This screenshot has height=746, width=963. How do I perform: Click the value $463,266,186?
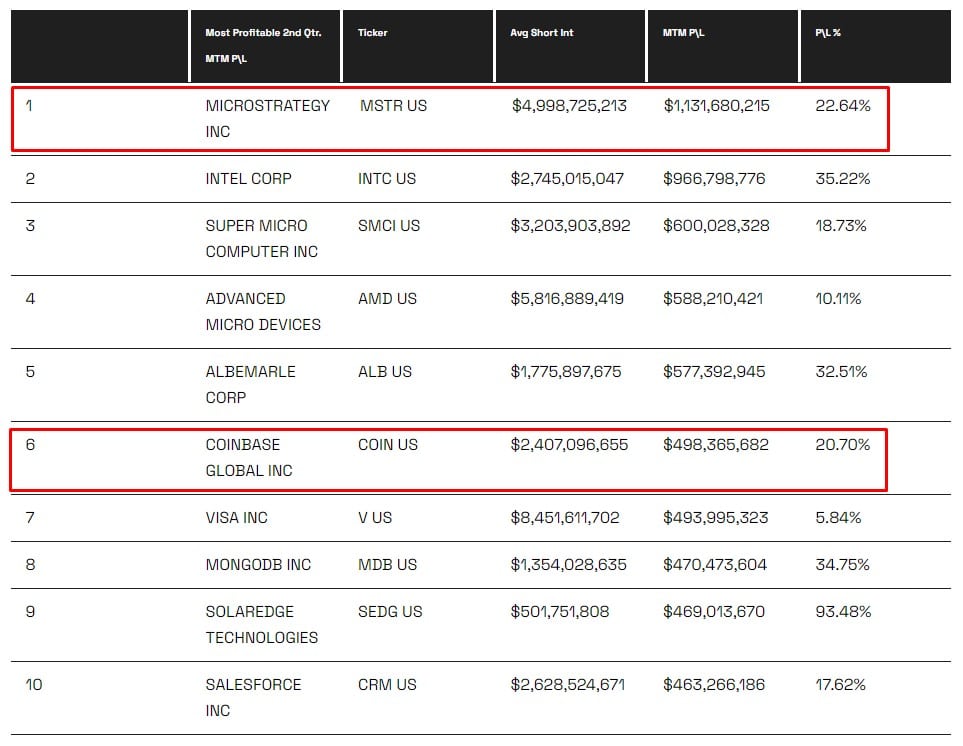tap(714, 685)
